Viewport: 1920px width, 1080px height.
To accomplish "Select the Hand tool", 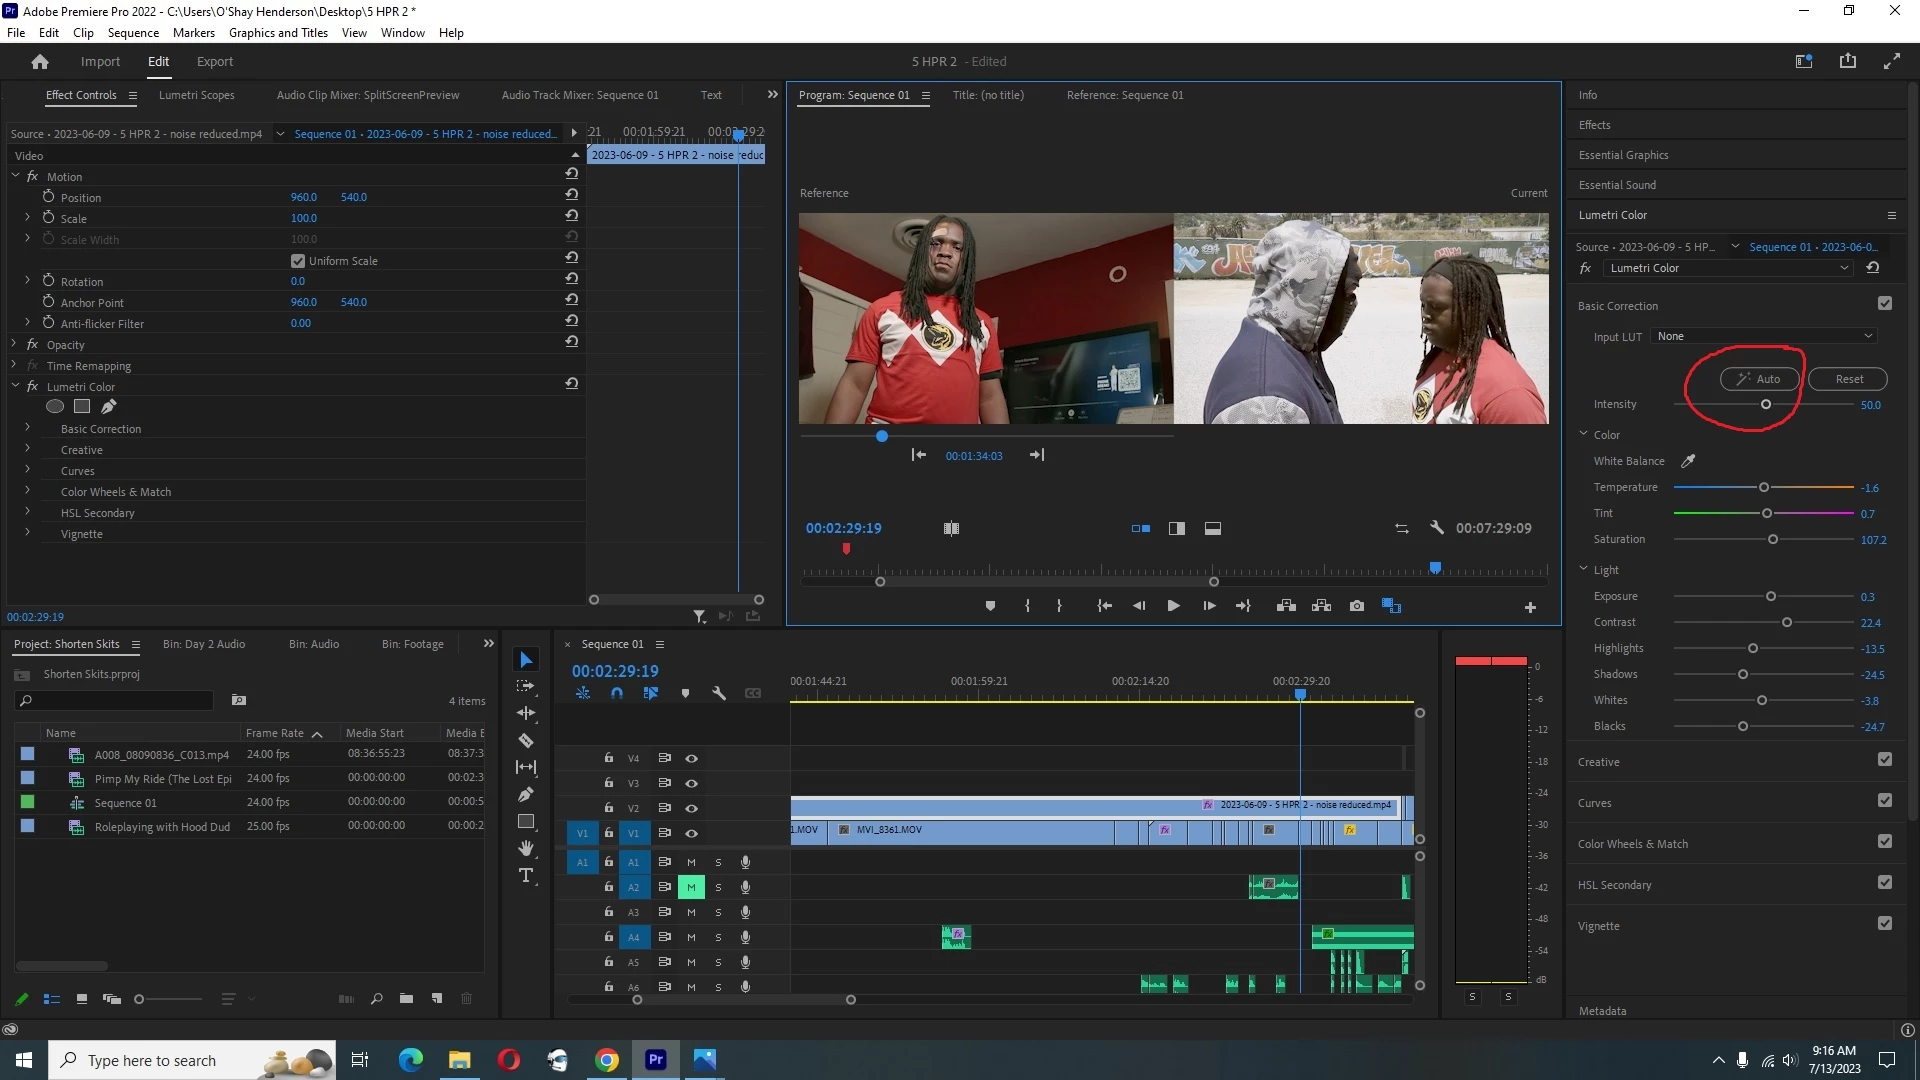I will click(526, 849).
